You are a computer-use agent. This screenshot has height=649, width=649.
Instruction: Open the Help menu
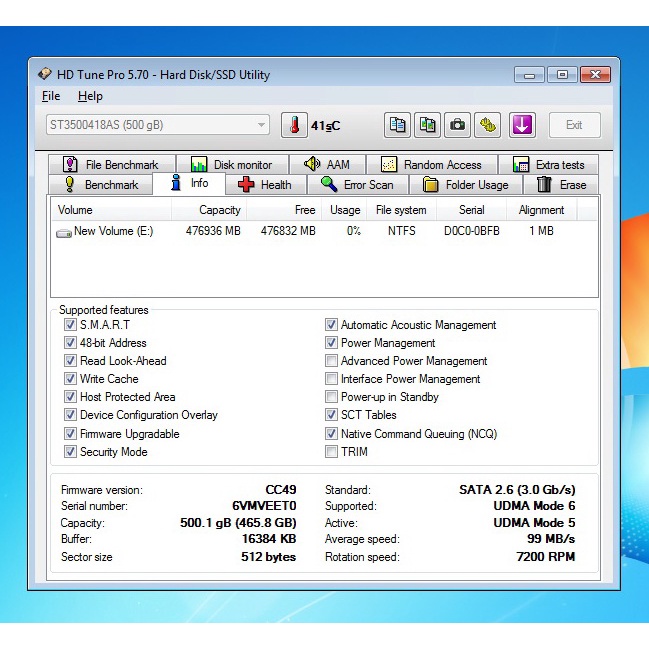90,96
